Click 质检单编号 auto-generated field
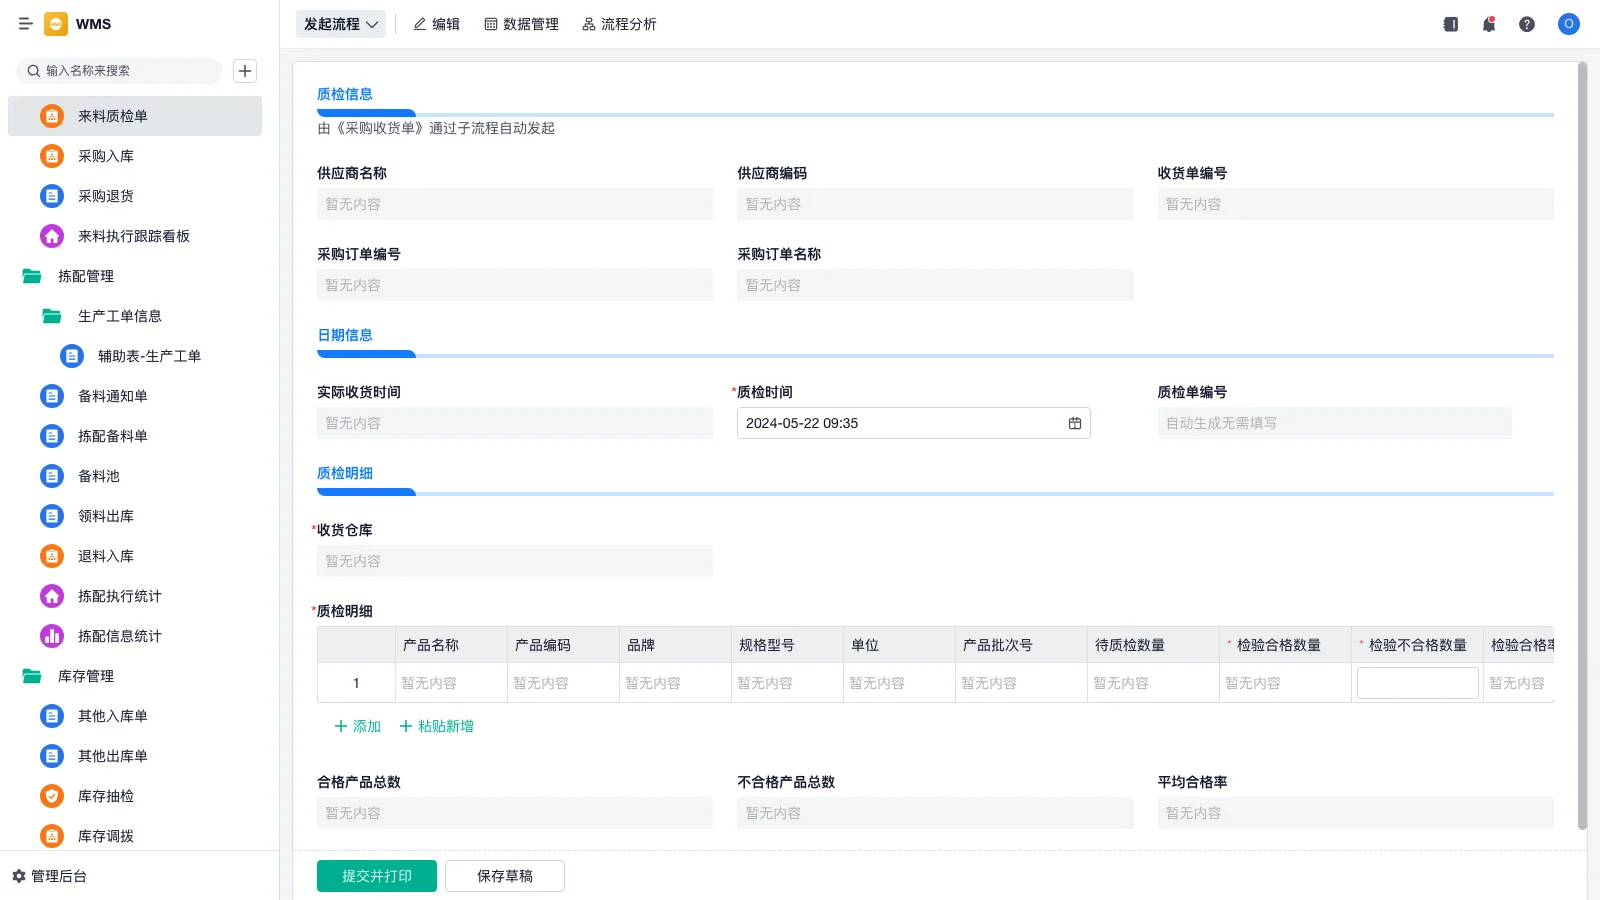This screenshot has height=900, width=1600. (1335, 423)
